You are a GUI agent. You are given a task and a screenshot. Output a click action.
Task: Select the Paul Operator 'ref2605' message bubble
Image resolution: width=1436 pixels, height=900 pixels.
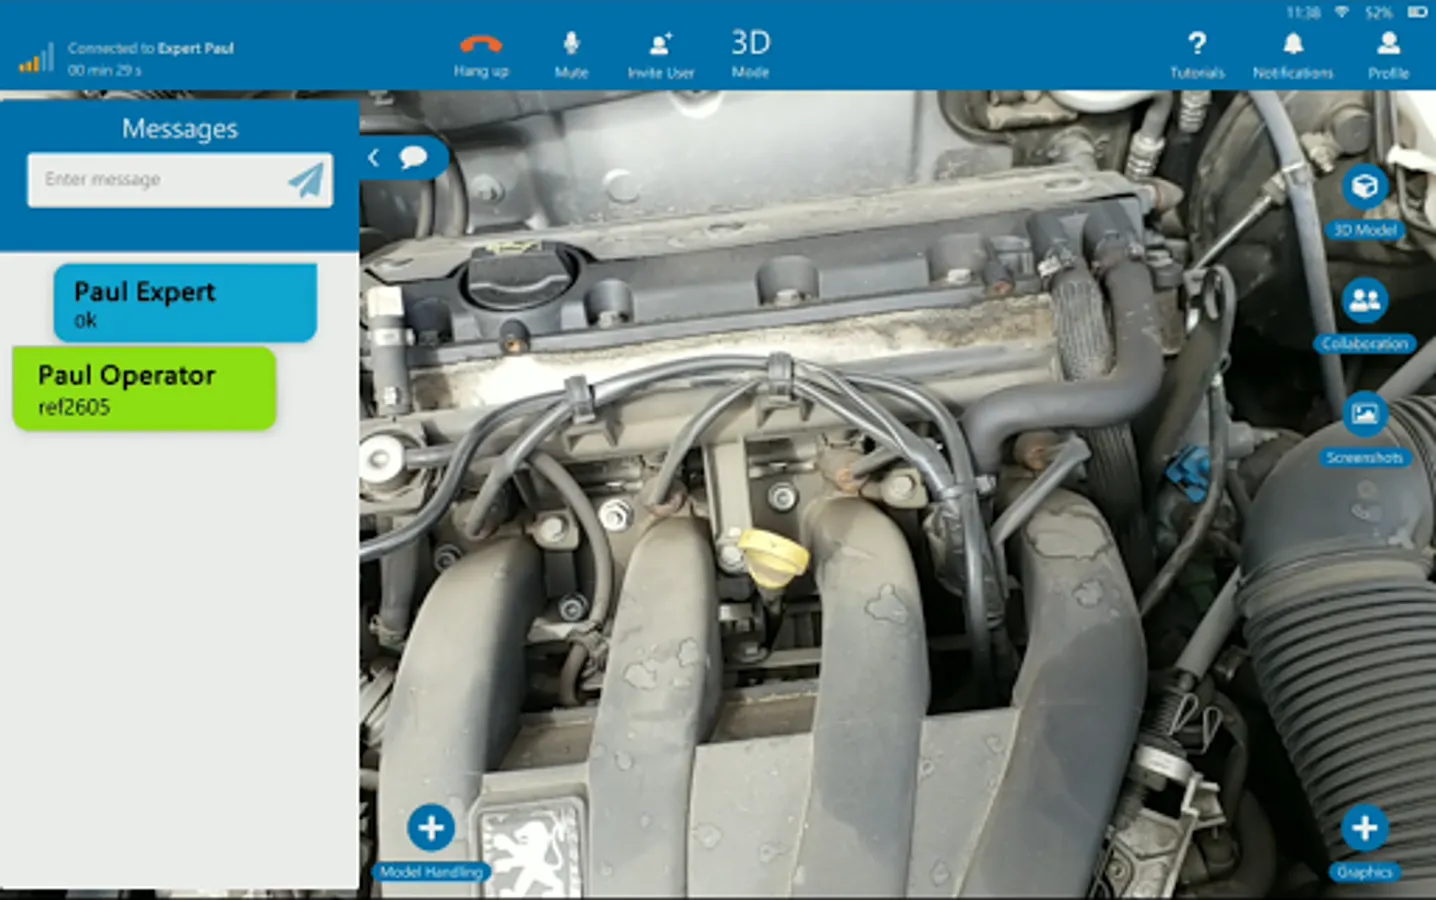pos(144,388)
